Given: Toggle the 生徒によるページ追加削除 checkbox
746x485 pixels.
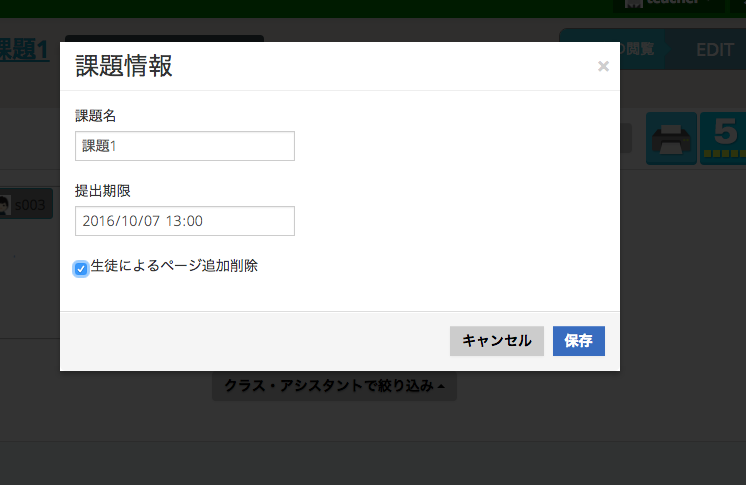Looking at the screenshot, I should [81, 269].
